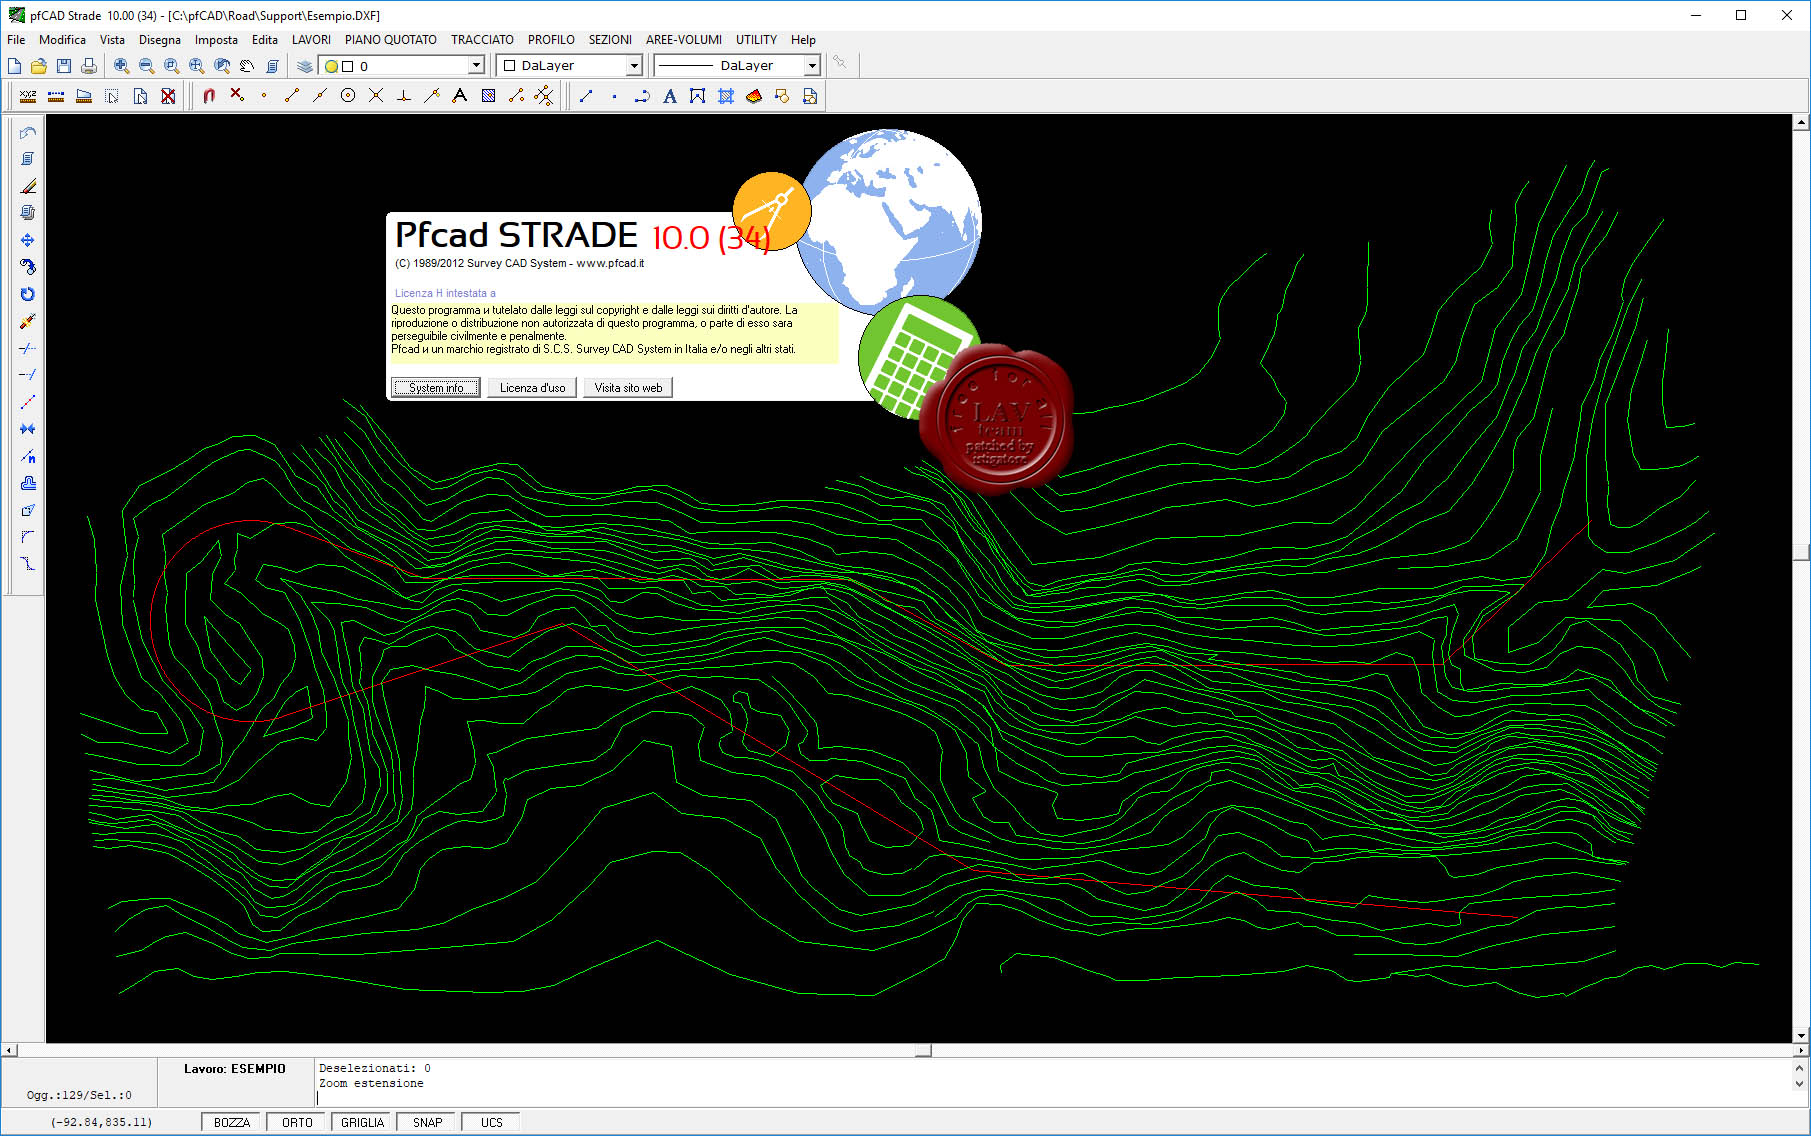Image resolution: width=1811 pixels, height=1136 pixels.
Task: Click the delete-selection red X page icon
Action: point(168,96)
